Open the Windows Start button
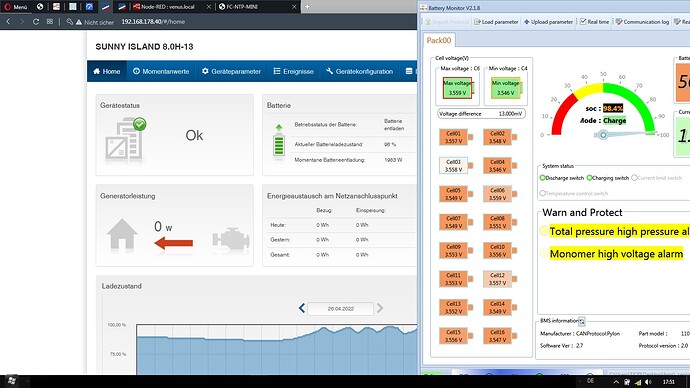Viewport: 690px width, 388px height. [11, 381]
